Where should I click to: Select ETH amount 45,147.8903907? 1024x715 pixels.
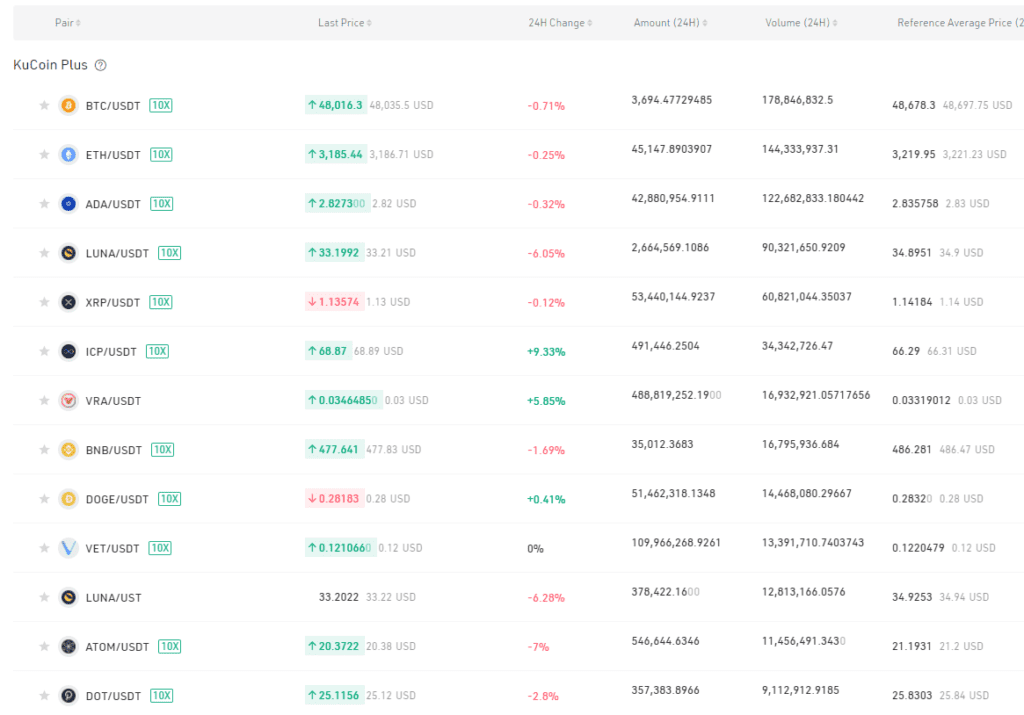point(671,149)
